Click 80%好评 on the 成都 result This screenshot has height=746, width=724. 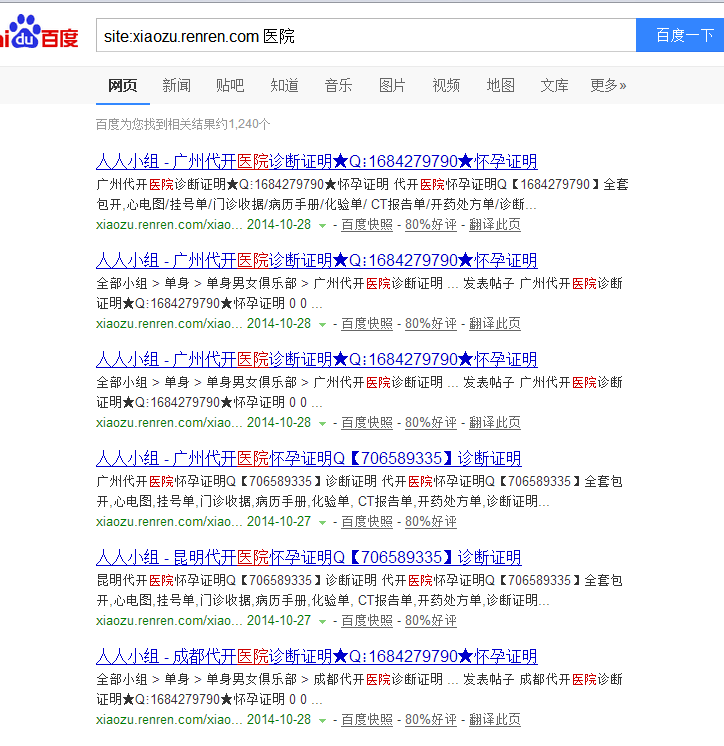[430, 719]
